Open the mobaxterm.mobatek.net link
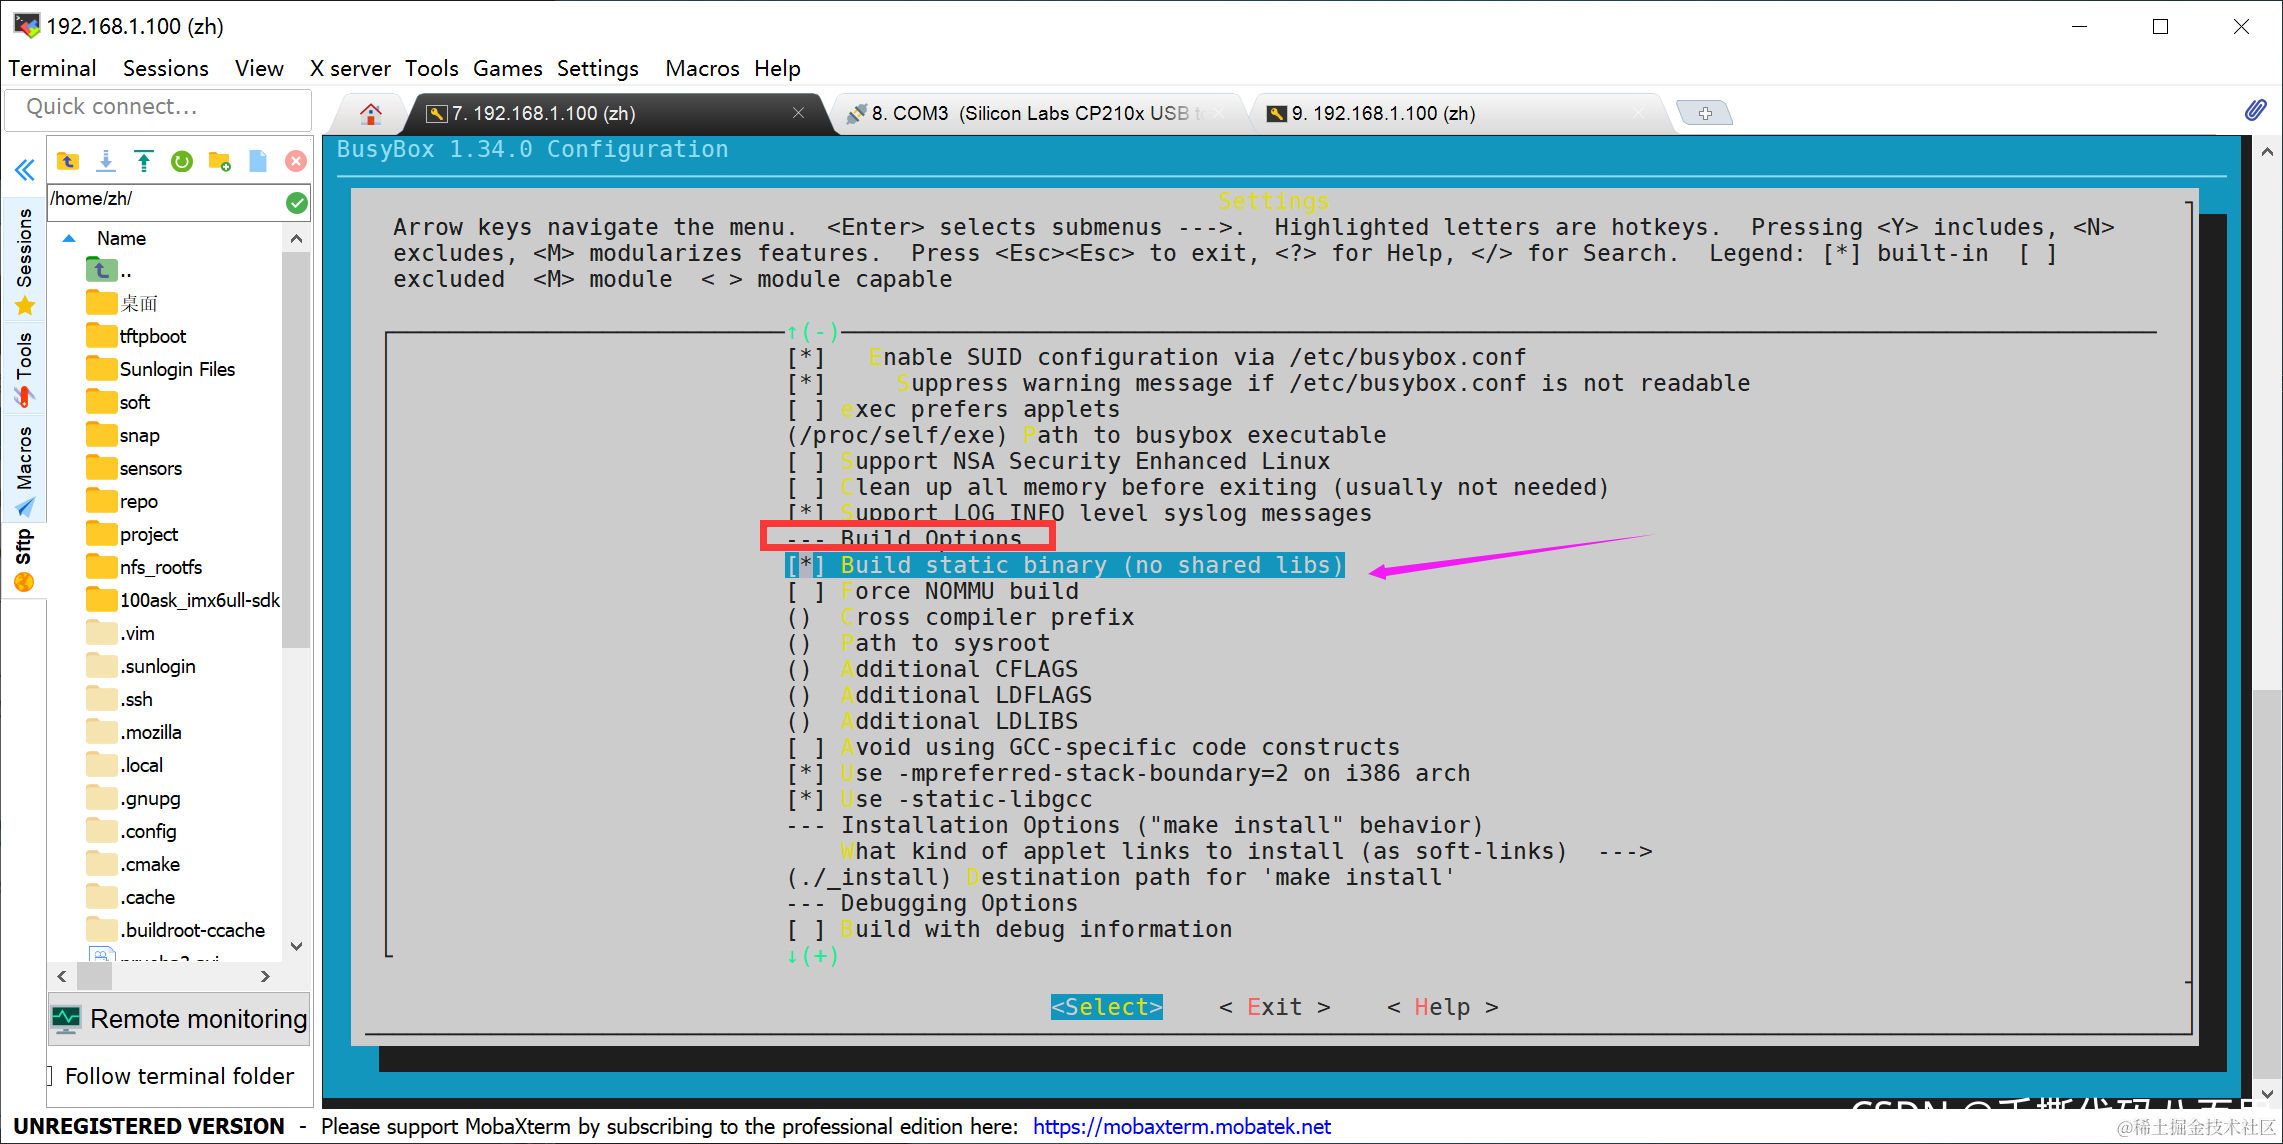Image resolution: width=2283 pixels, height=1144 pixels. (1181, 1127)
